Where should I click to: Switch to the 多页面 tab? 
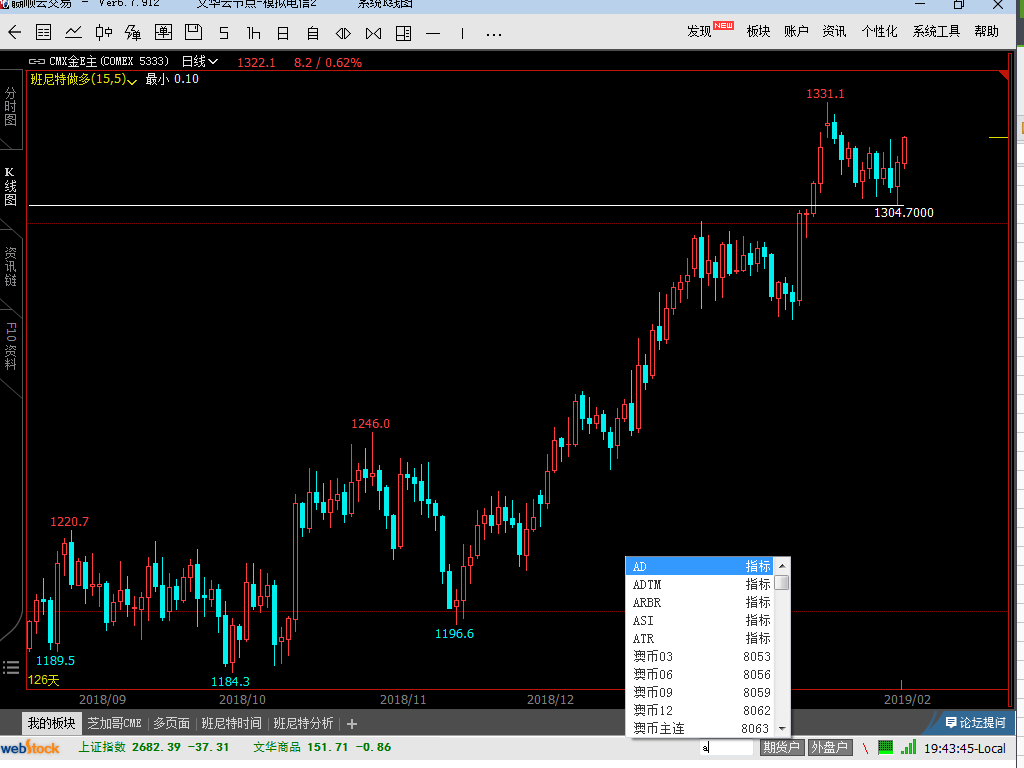tap(171, 723)
